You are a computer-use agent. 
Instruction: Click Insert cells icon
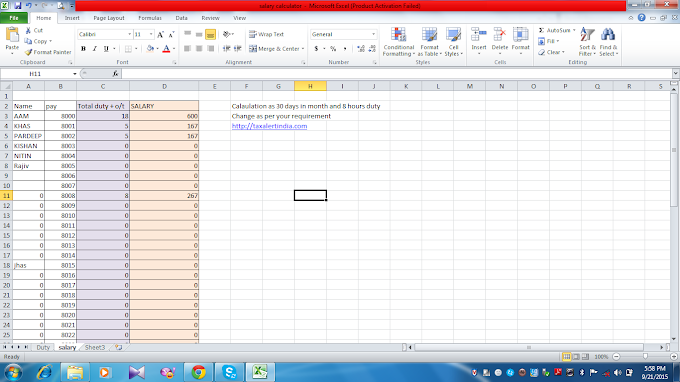[479, 35]
